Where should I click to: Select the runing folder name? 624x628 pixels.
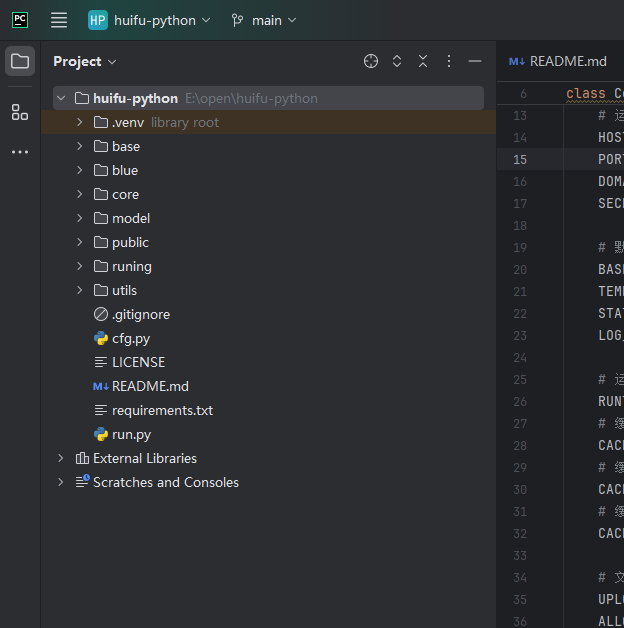[x=132, y=267]
